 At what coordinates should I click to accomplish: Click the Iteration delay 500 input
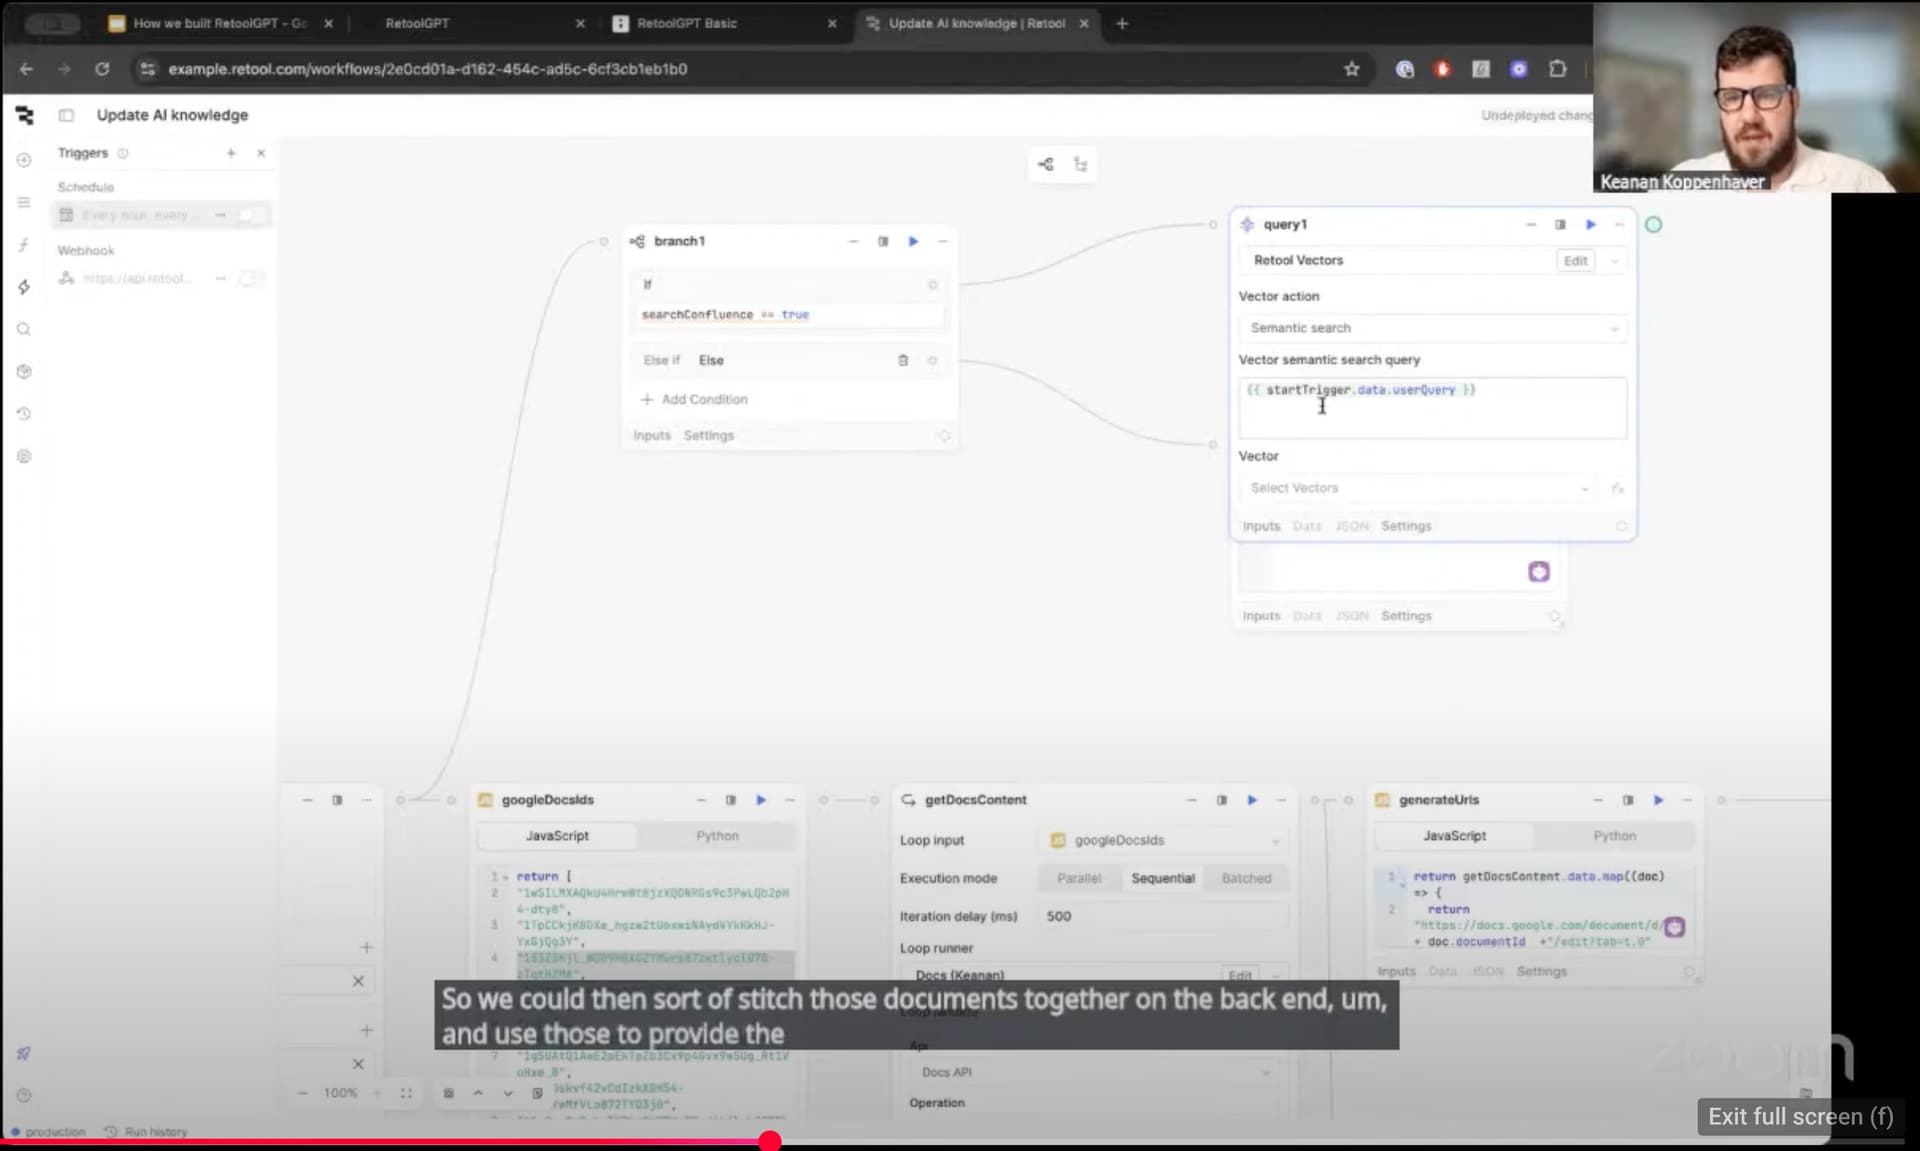1164,916
